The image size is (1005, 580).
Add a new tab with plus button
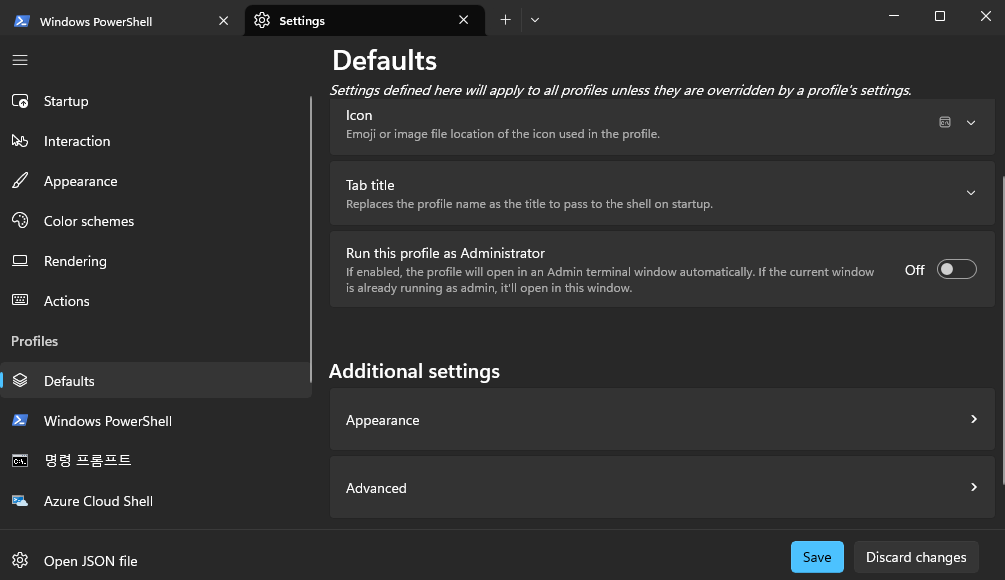[505, 20]
